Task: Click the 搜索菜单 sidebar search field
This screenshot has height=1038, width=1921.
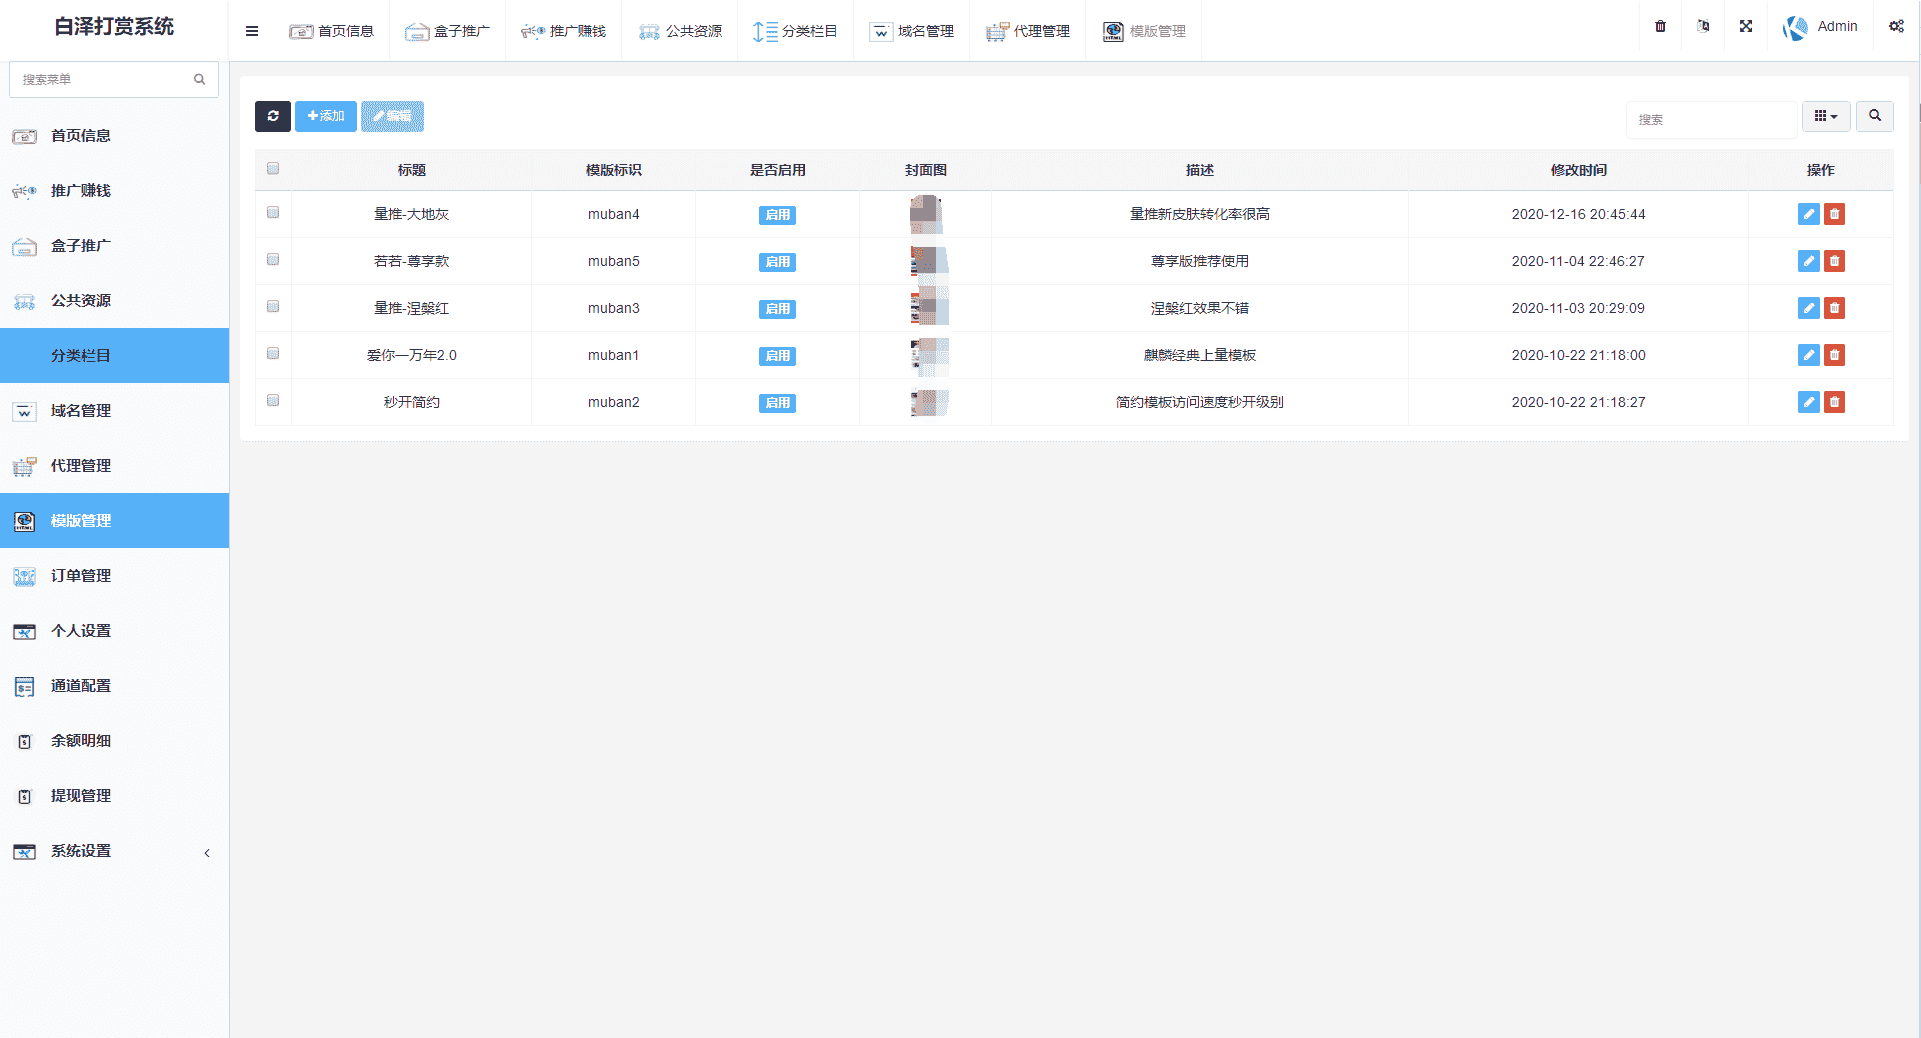Action: 105,79
